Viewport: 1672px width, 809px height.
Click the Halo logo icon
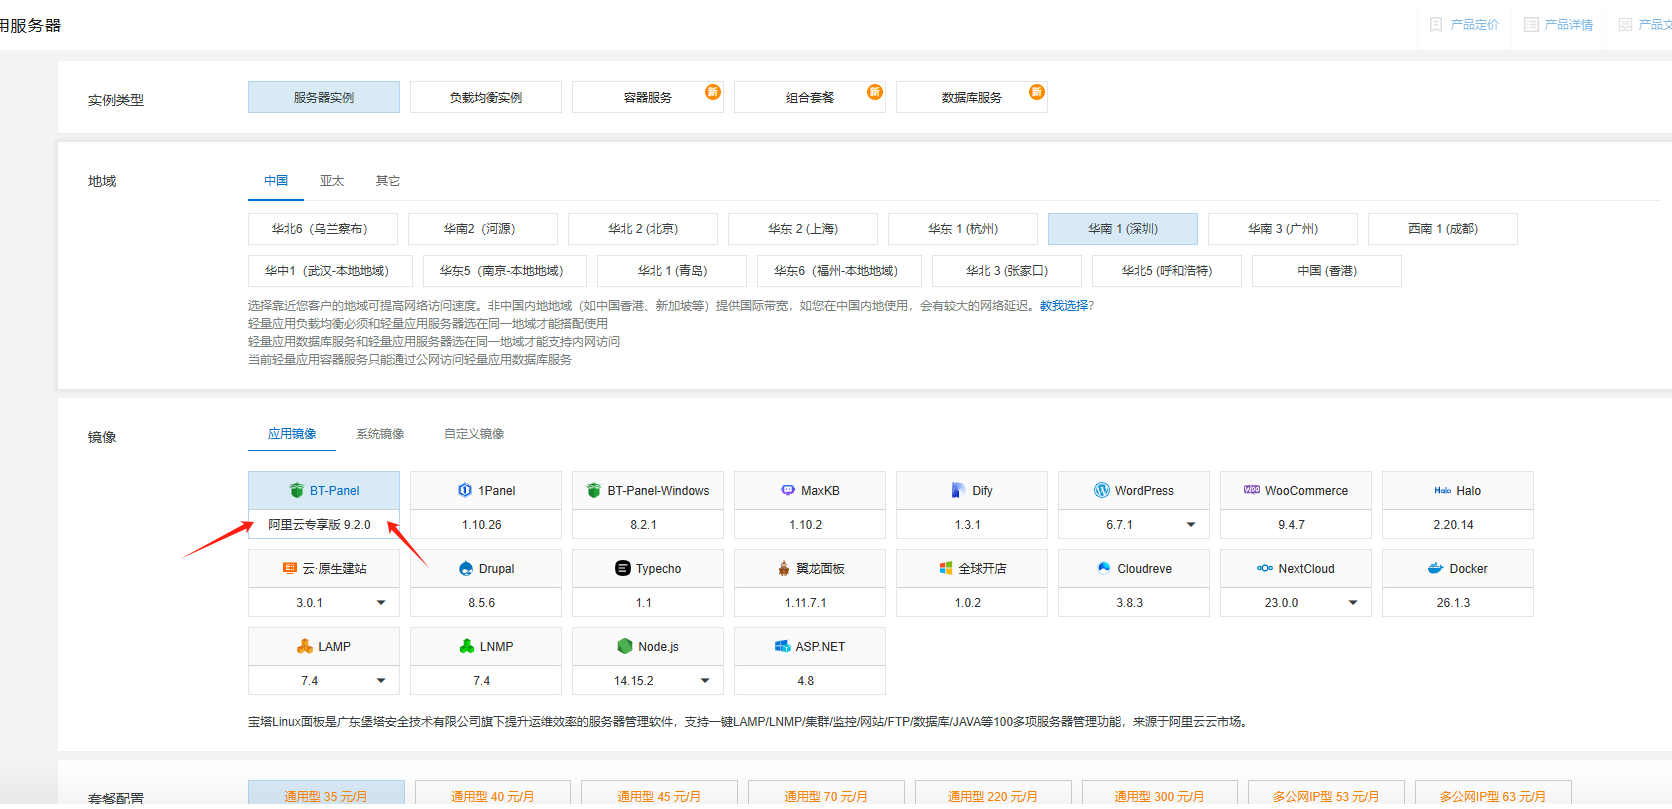click(x=1442, y=491)
